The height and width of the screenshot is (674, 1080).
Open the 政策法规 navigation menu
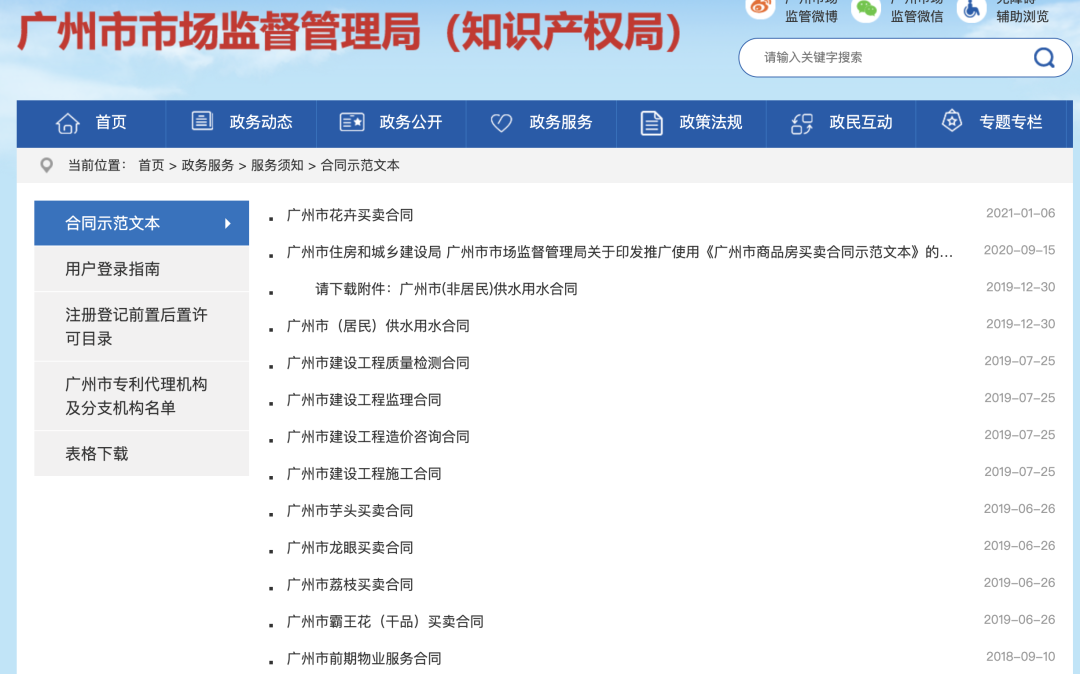click(x=692, y=123)
